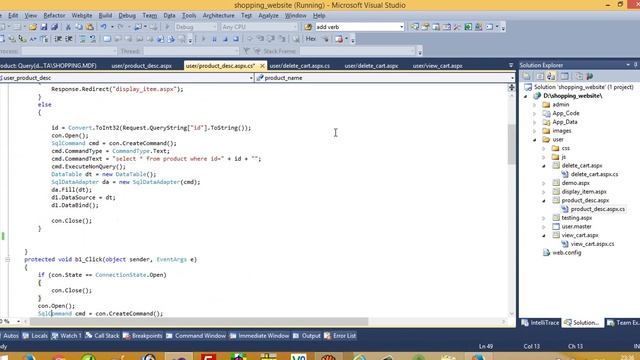Click the editor vertical scrollbar thumb
This screenshot has width=640, height=360.
click(511, 144)
